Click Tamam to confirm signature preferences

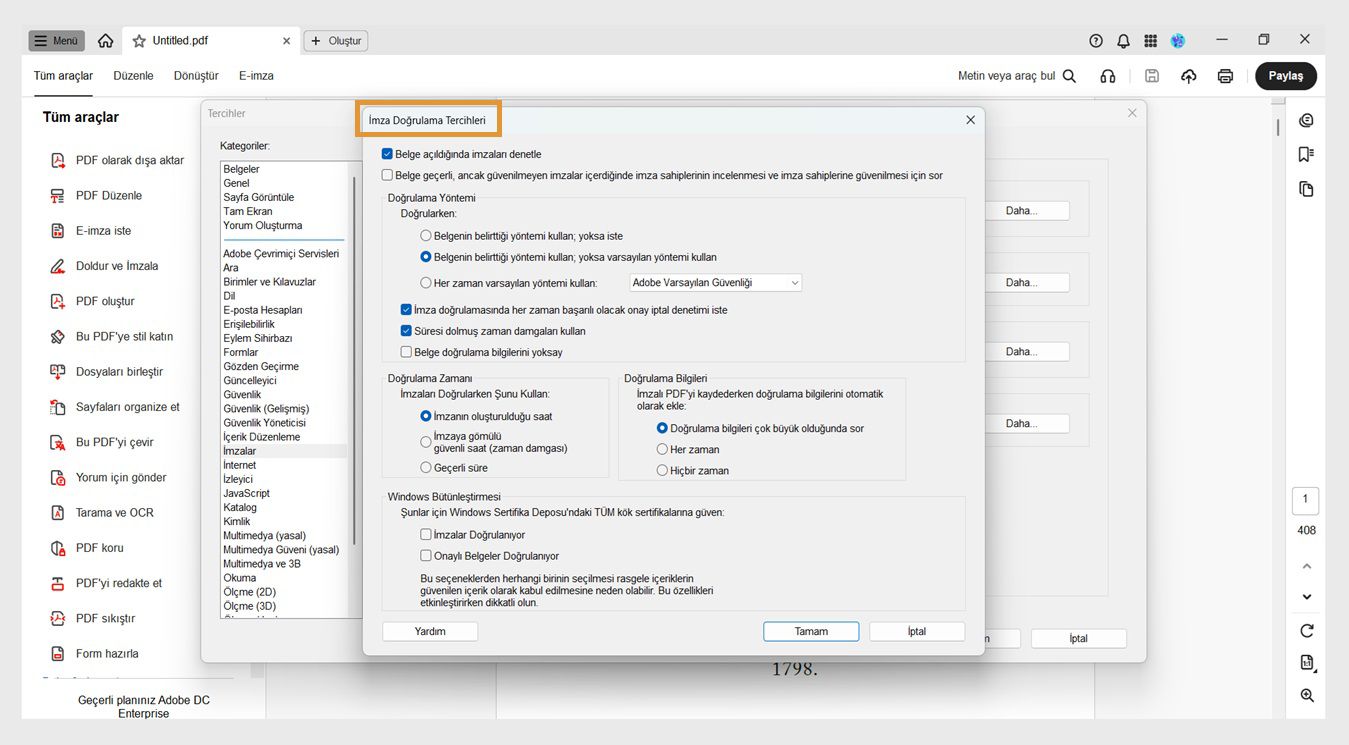click(811, 631)
